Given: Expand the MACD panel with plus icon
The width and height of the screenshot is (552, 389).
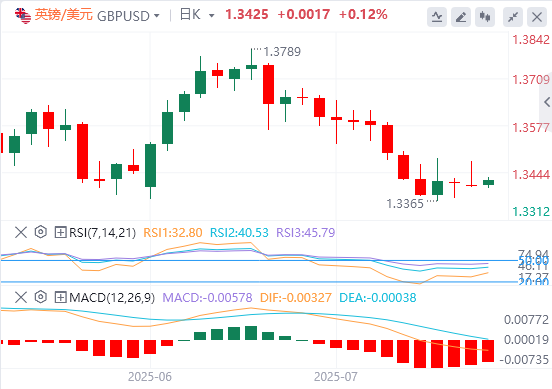Looking at the screenshot, I should click(x=60, y=297).
